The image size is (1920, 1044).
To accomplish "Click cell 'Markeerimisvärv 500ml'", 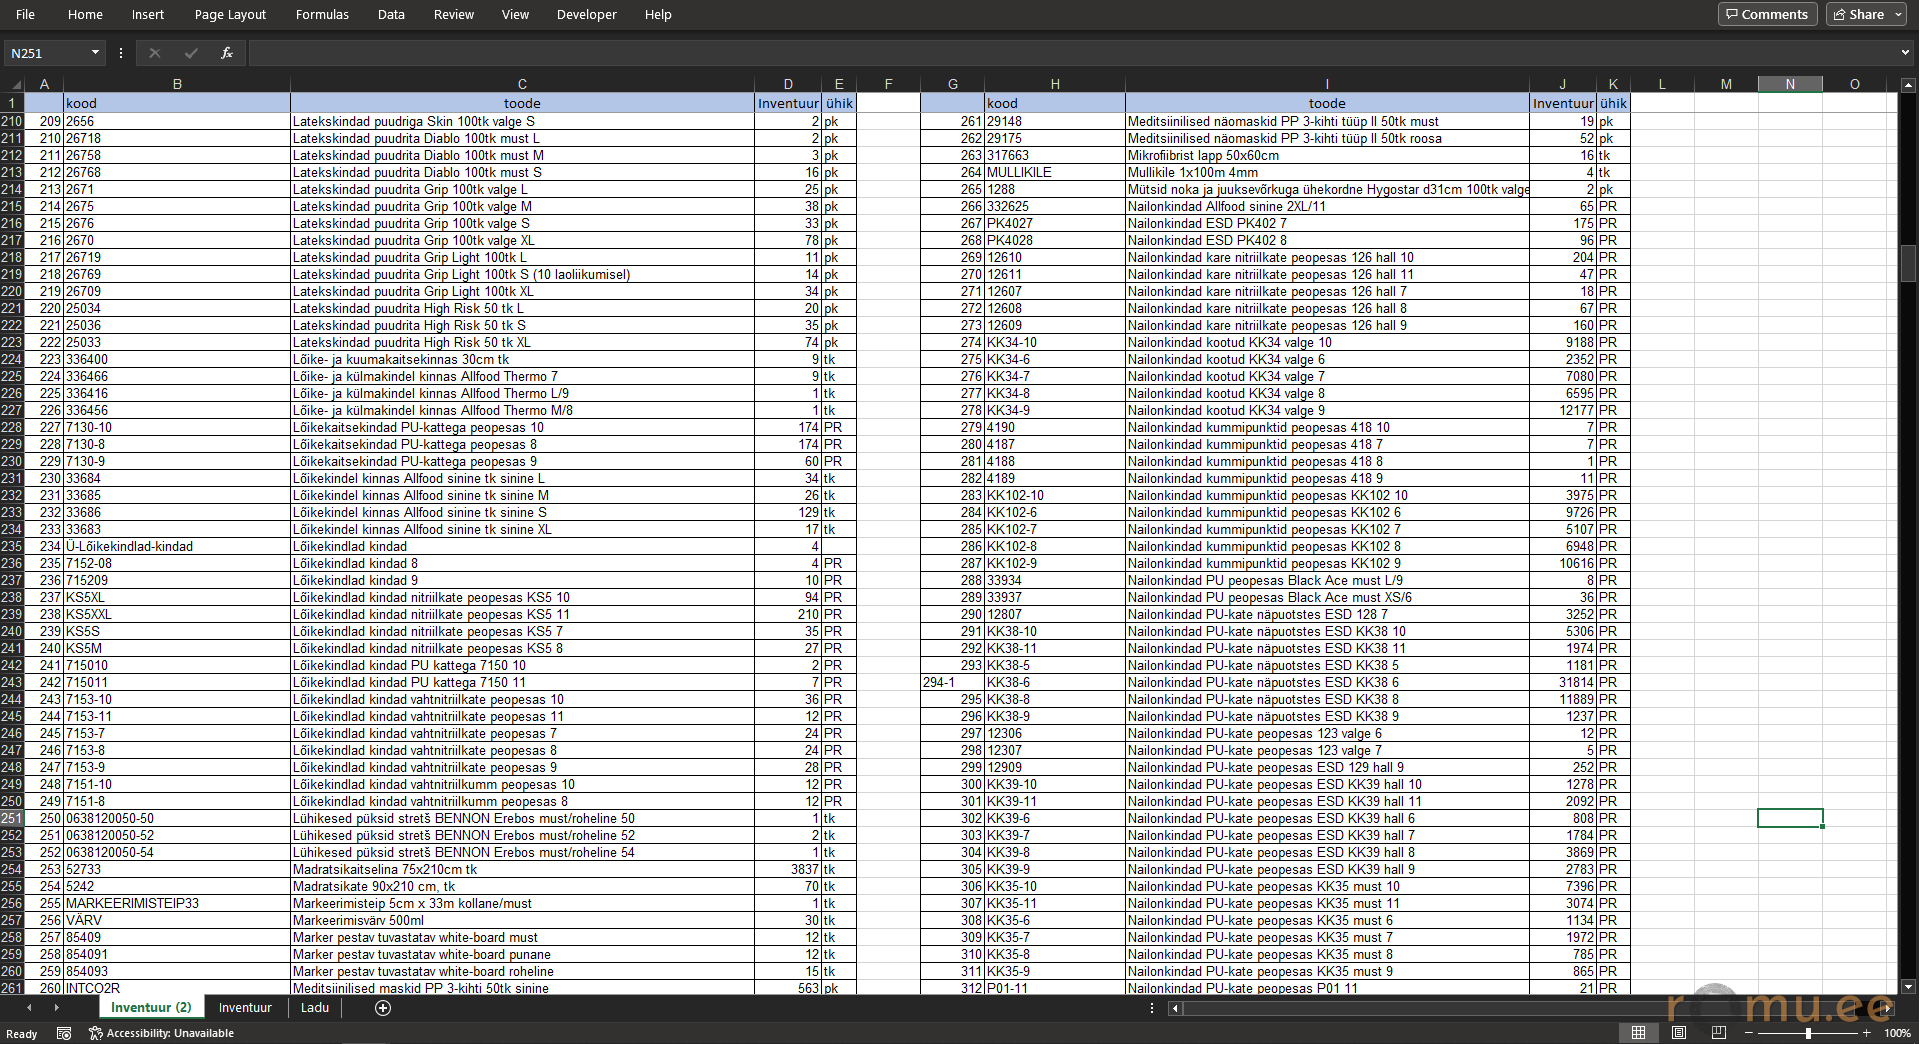I will click(x=522, y=920).
